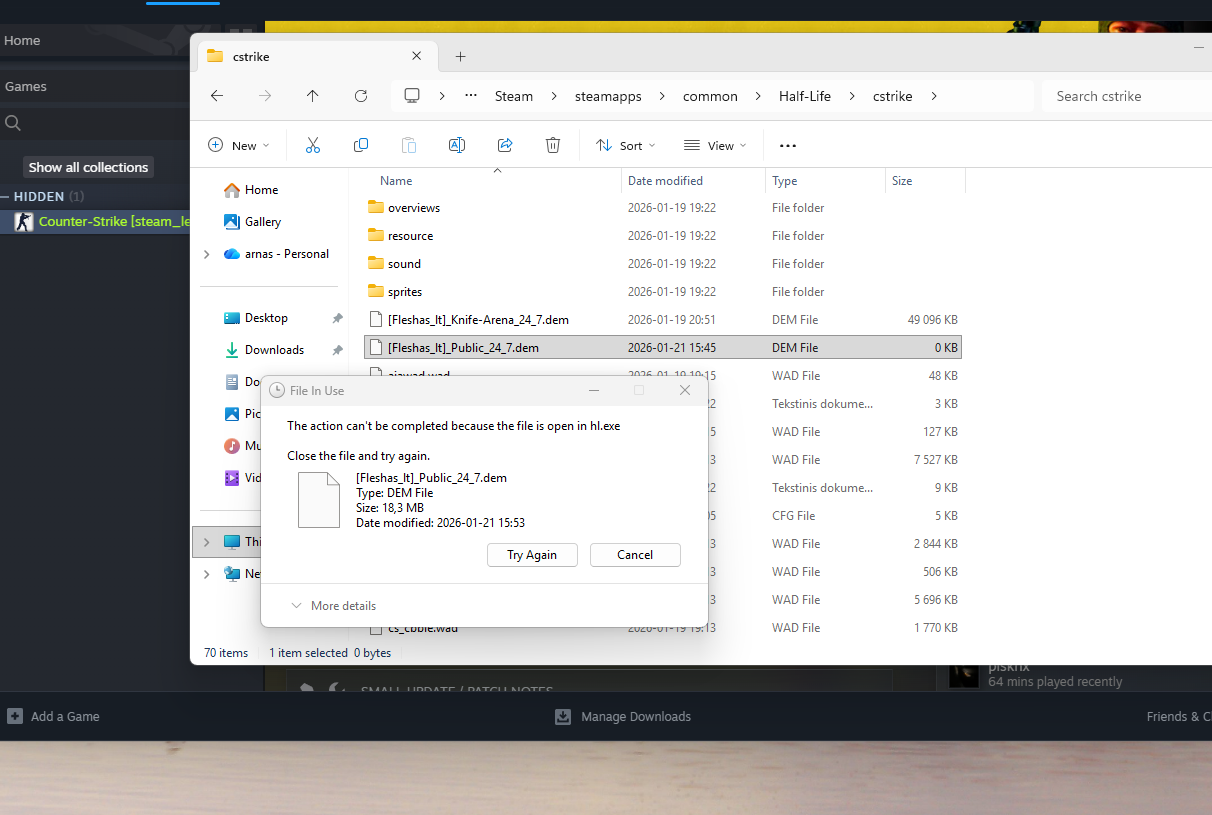
Task: Add a new tab in File Explorer
Action: tap(460, 57)
